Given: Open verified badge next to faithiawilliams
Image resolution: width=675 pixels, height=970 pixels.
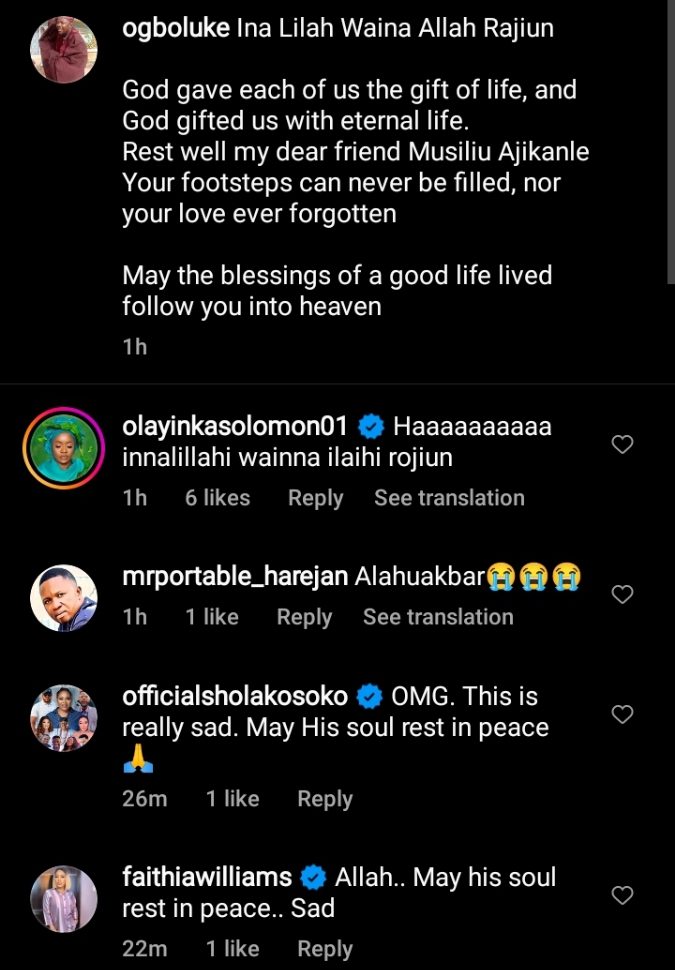Looking at the screenshot, I should [313, 878].
